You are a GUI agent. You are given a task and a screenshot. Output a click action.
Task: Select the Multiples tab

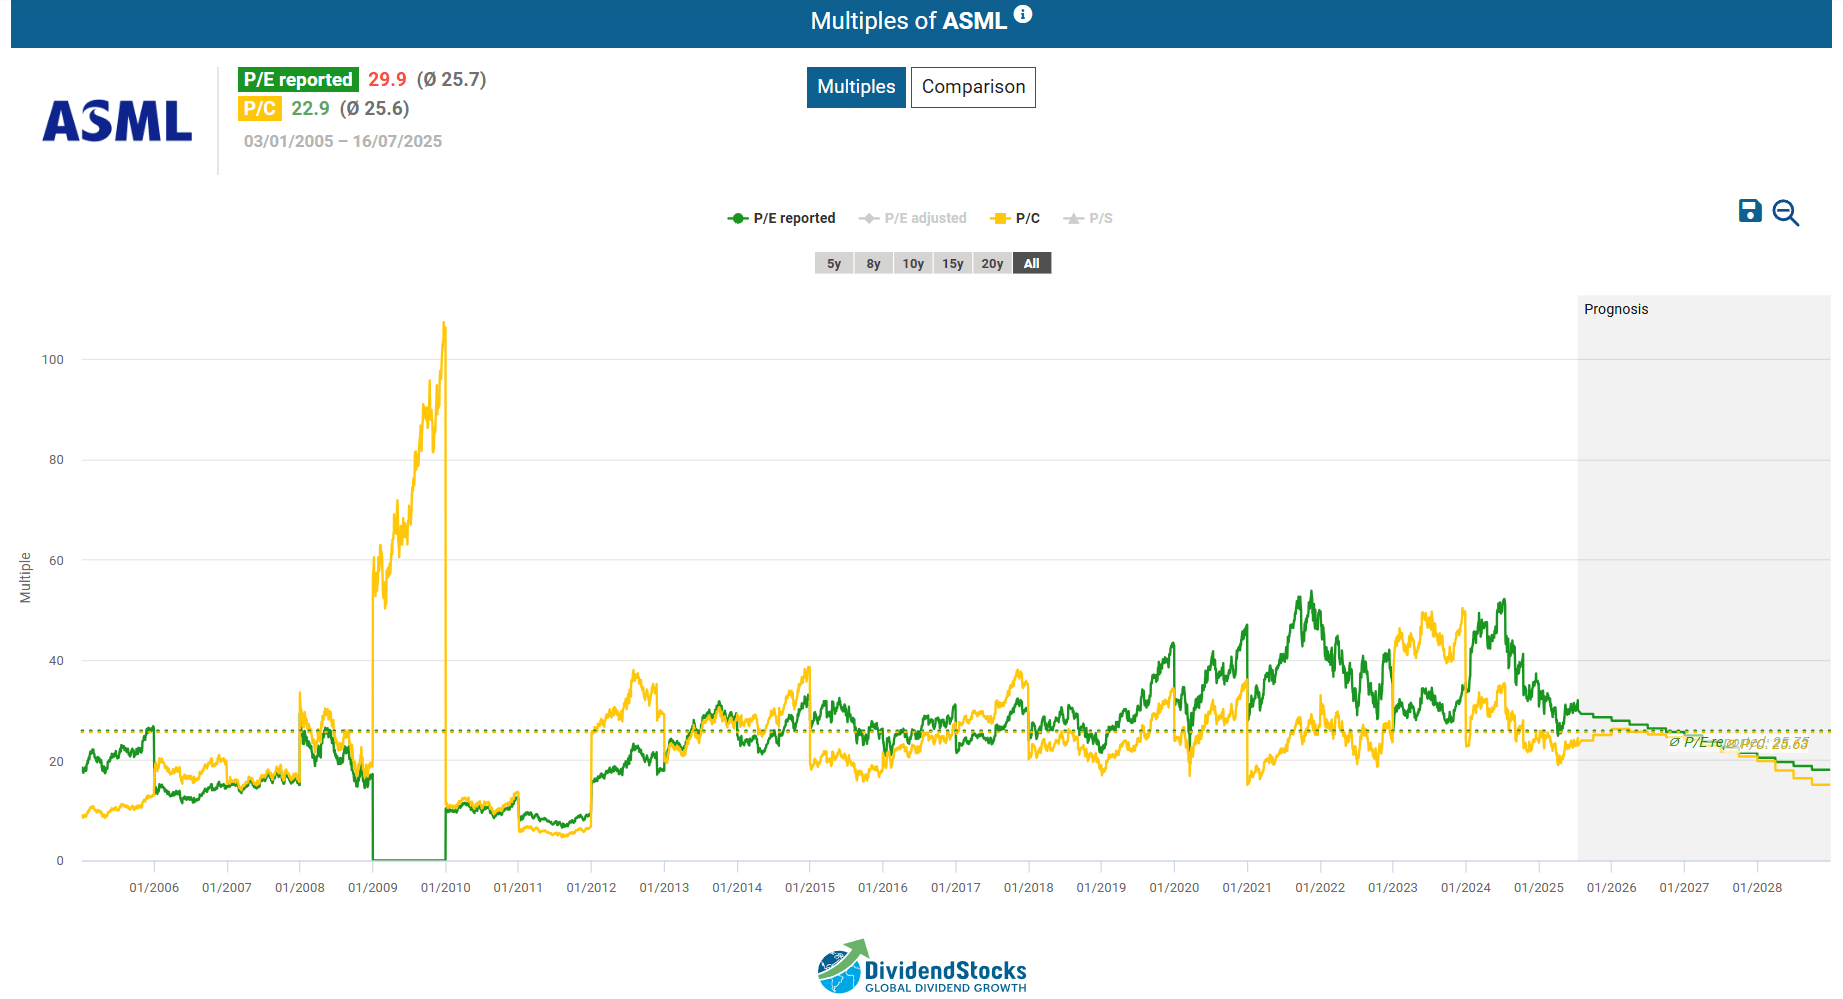(856, 87)
